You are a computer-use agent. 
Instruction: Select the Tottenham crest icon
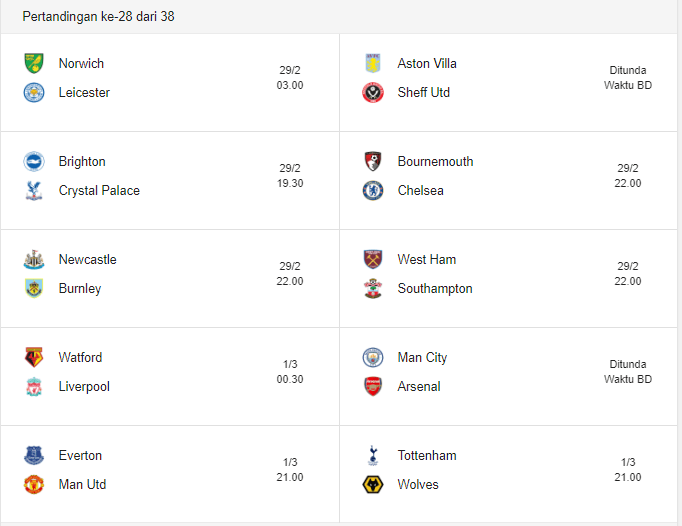(x=373, y=455)
